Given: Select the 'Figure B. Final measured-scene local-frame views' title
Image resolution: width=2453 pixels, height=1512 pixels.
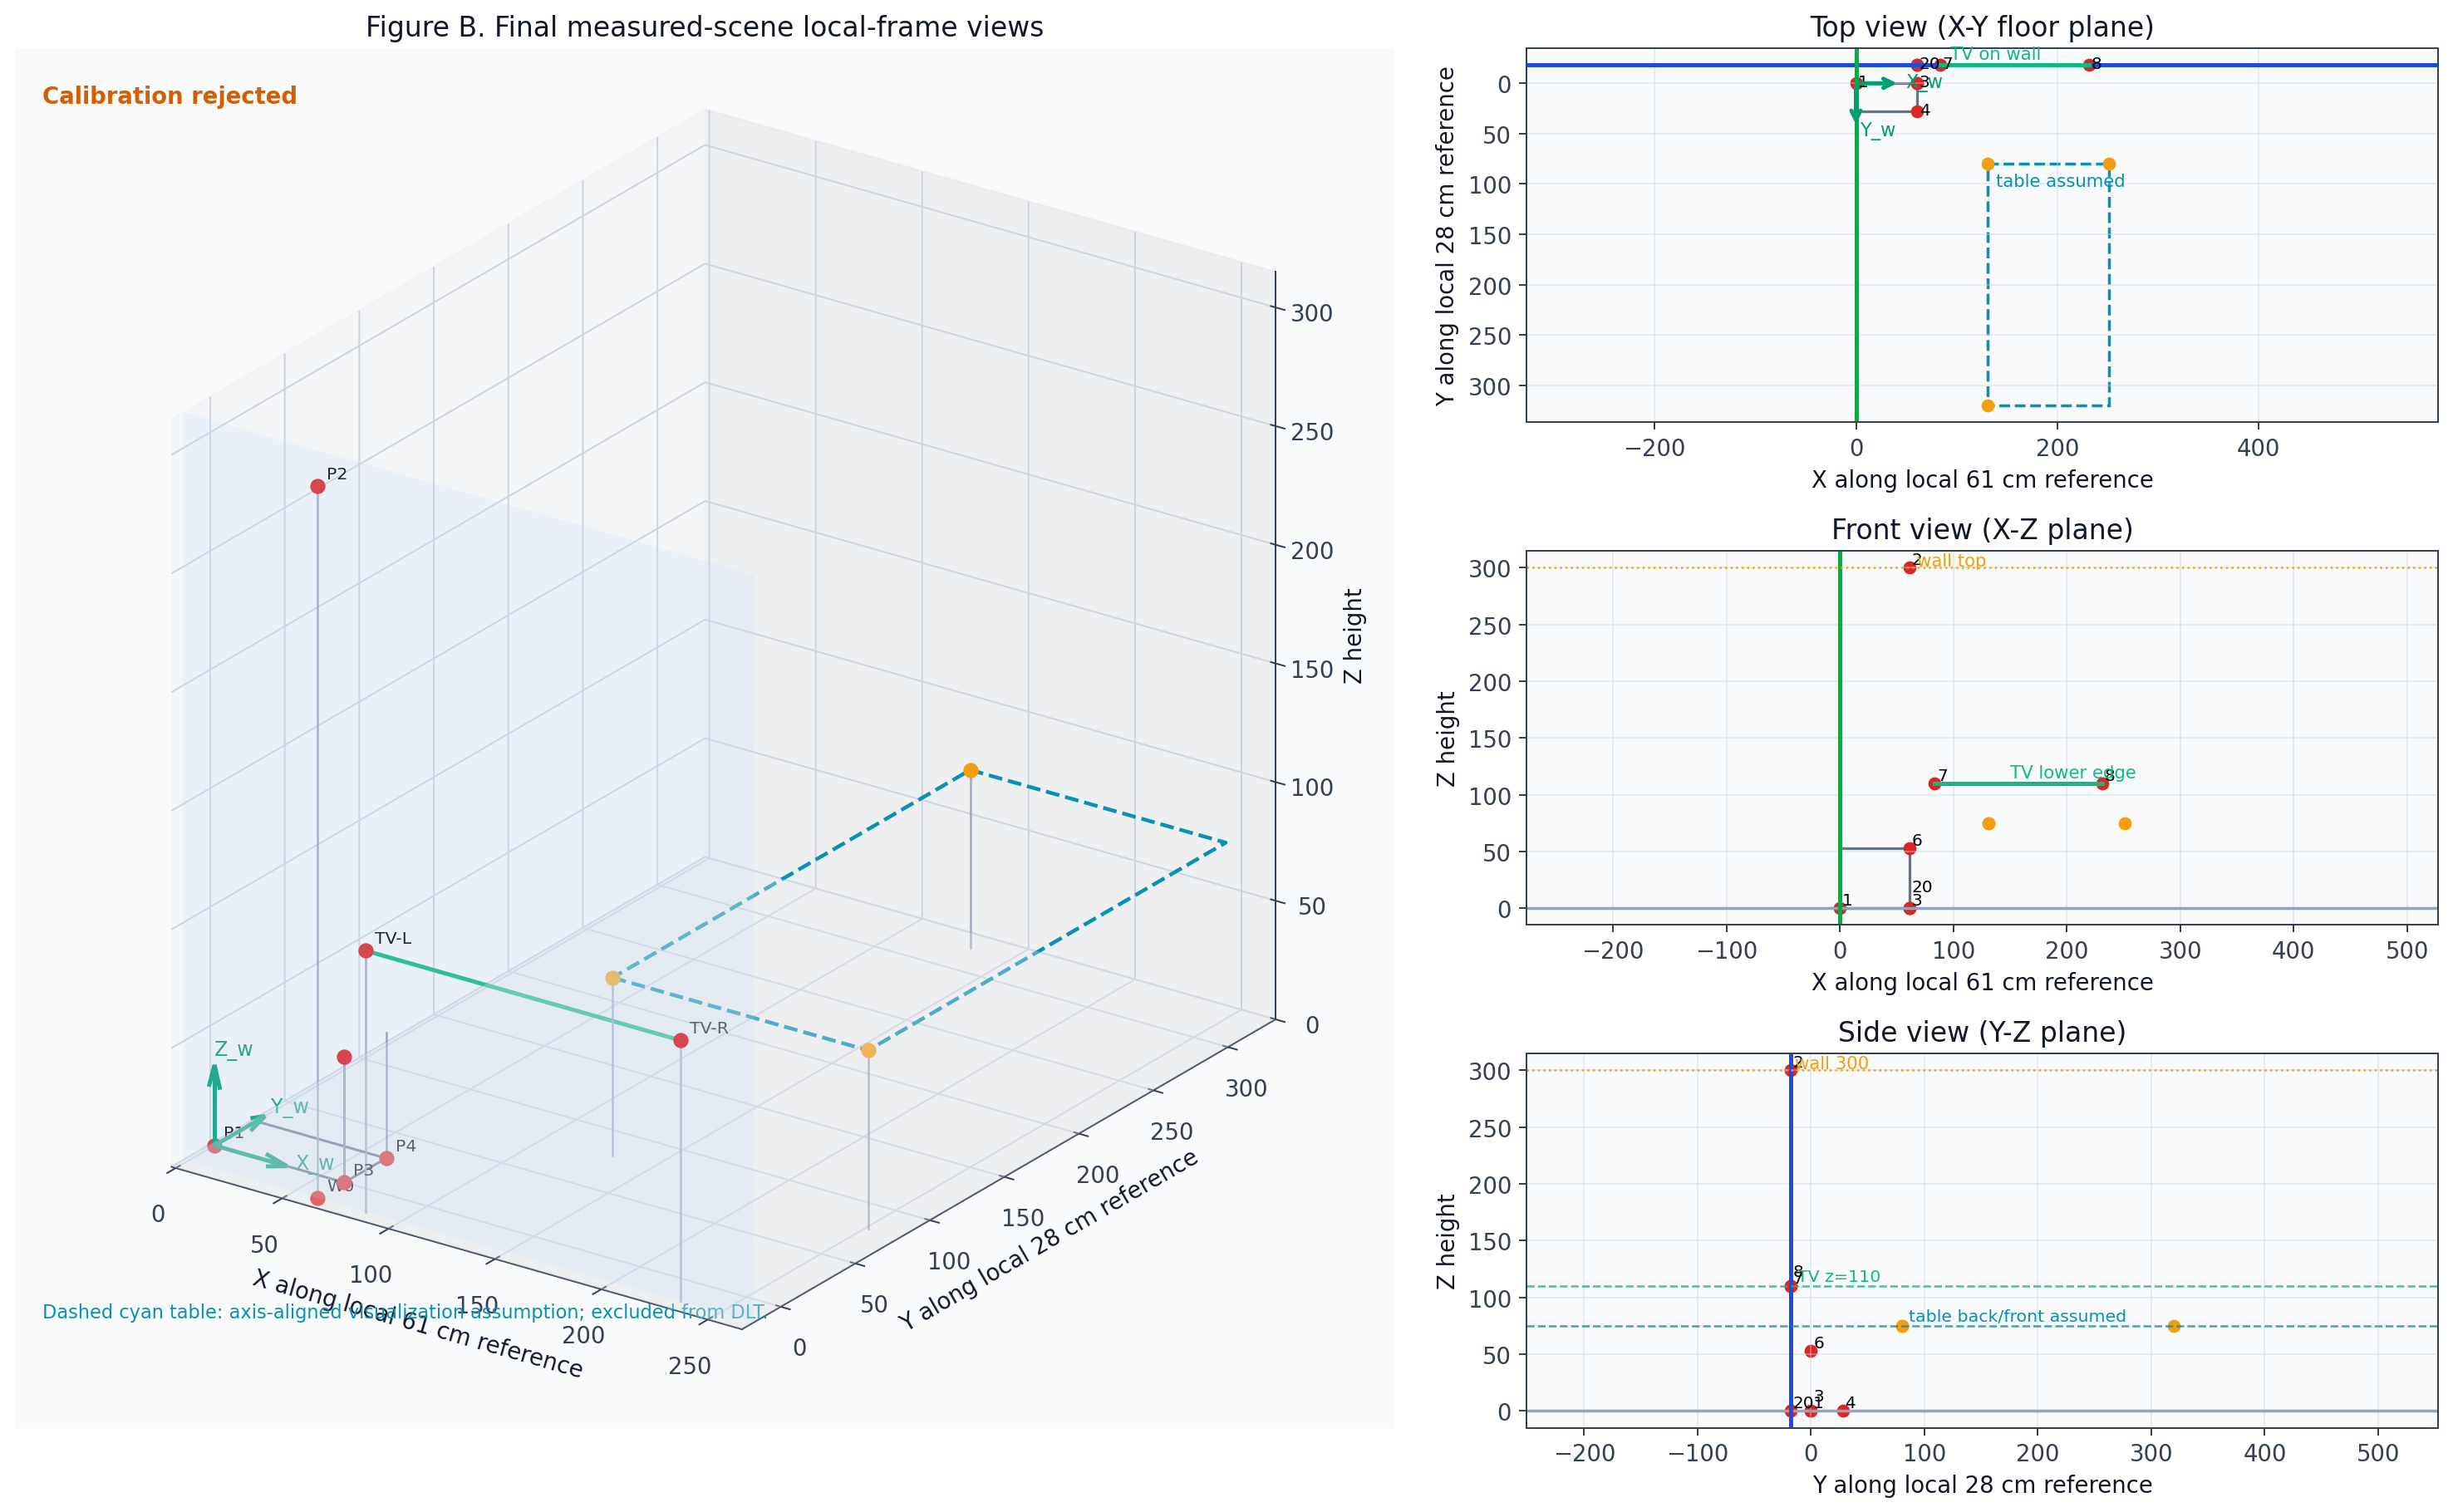Looking at the screenshot, I should 704,27.
